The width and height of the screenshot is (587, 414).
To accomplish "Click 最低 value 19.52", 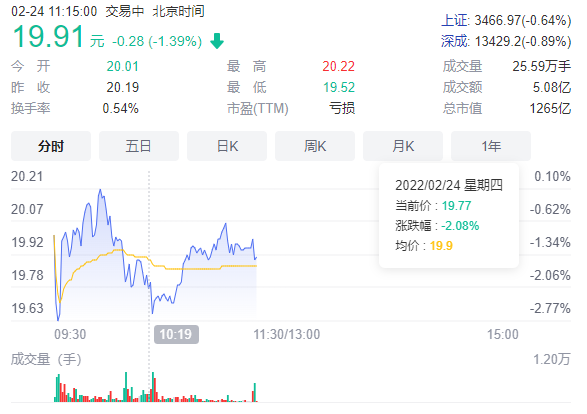I will 339,87.
